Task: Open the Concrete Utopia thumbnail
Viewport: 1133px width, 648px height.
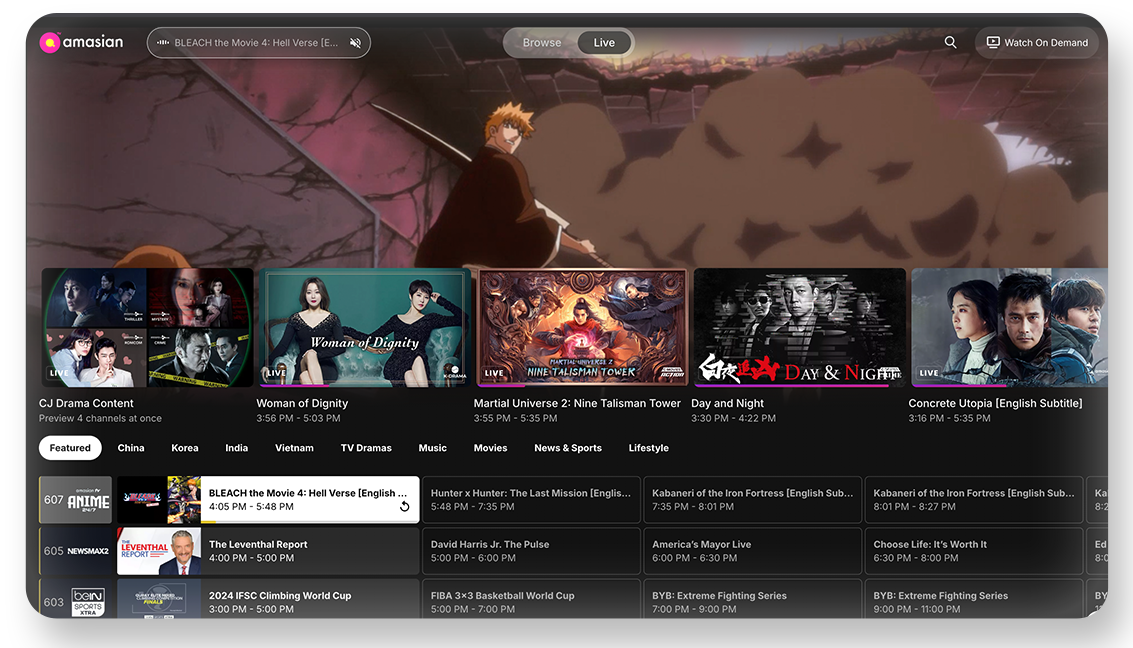Action: click(x=1009, y=327)
